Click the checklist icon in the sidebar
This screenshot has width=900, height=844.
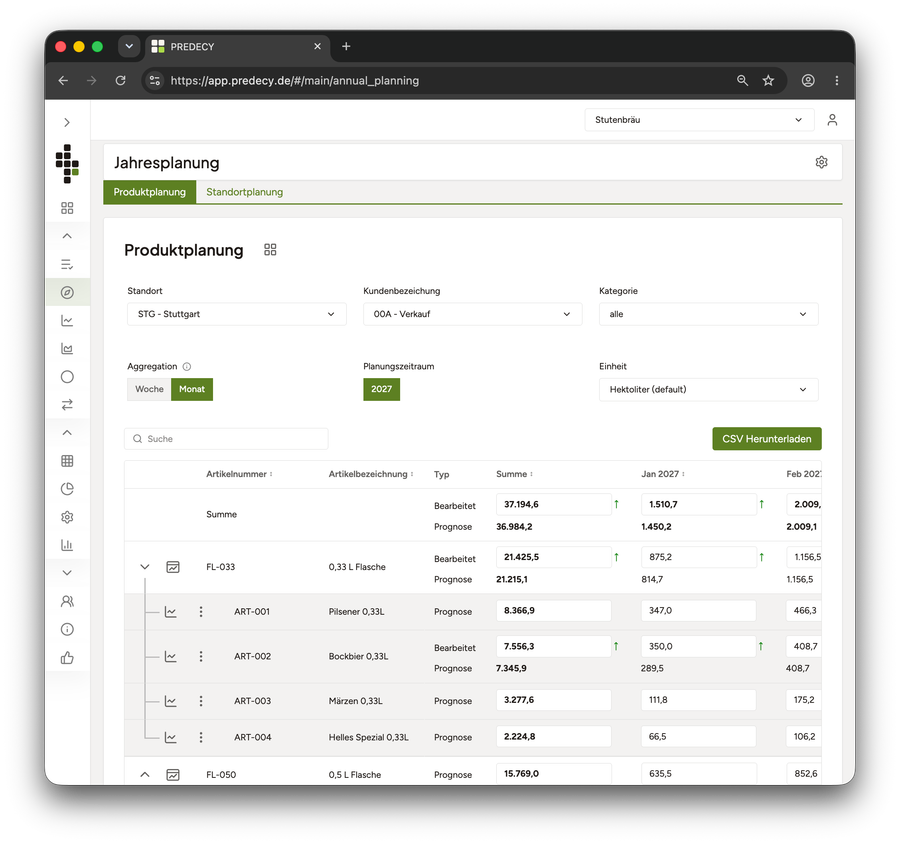(67, 265)
